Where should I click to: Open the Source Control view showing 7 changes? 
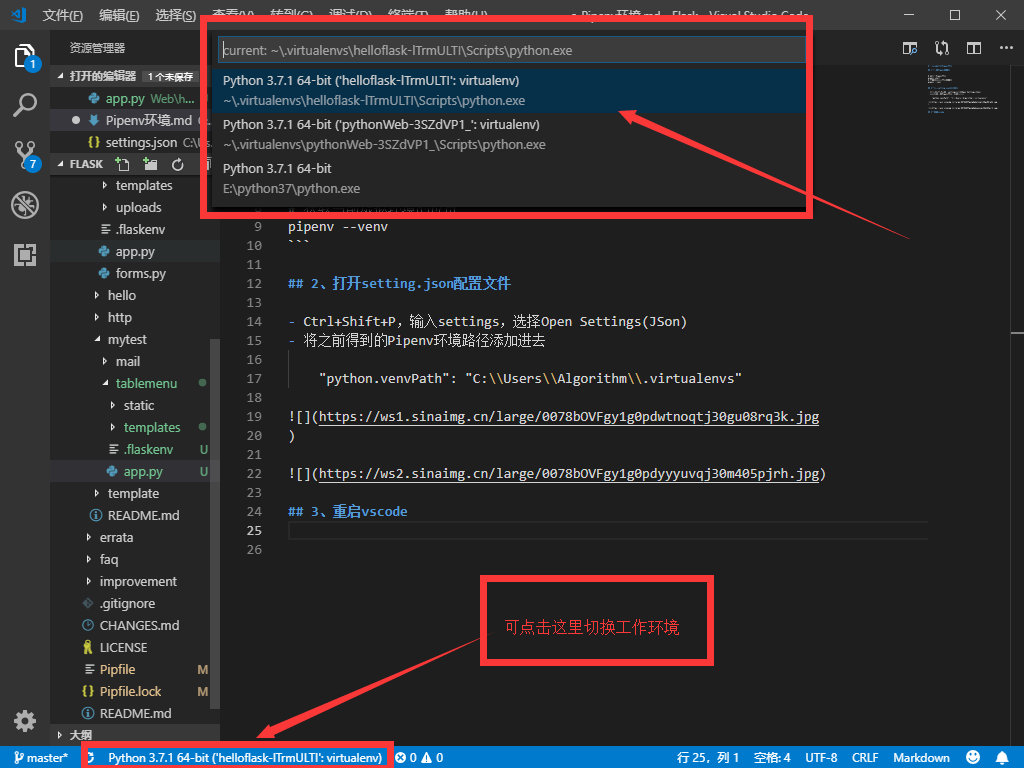click(x=24, y=150)
